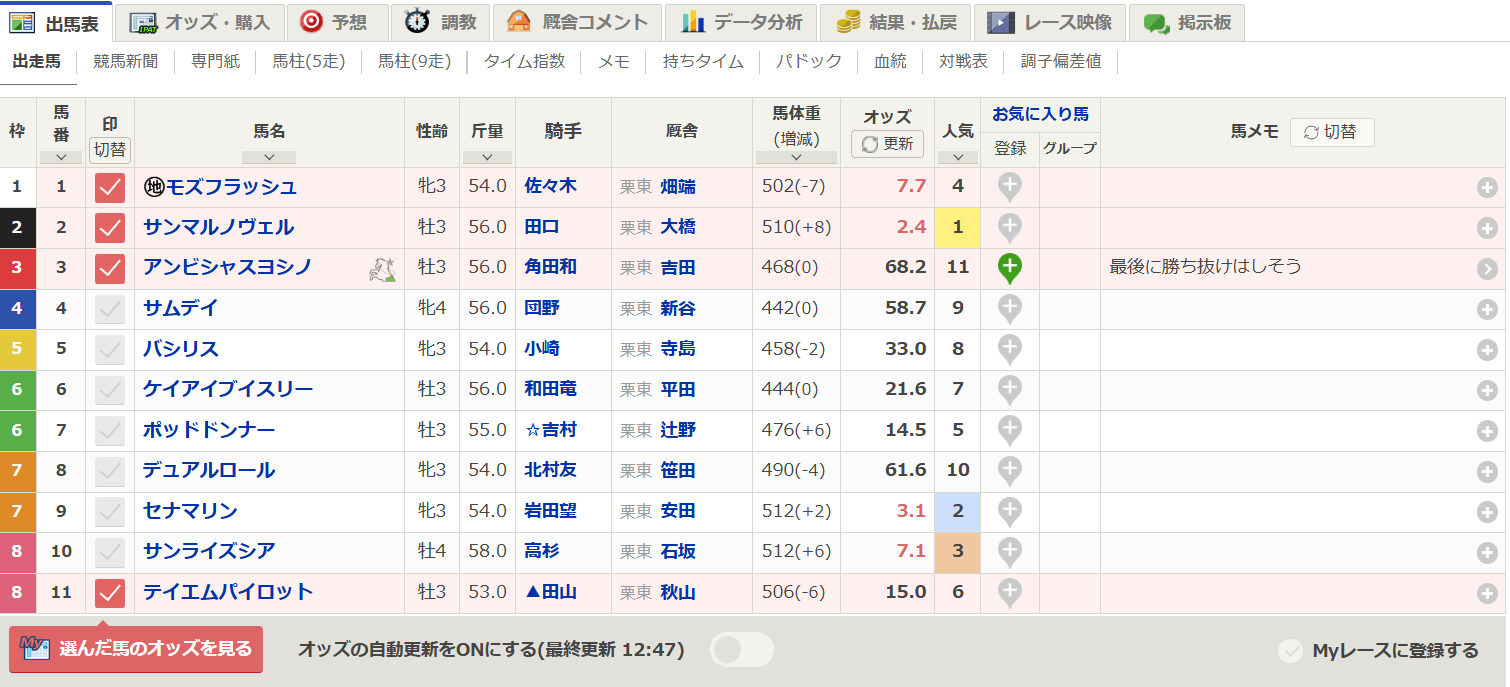Viewport: 1510px width, 687px height.
Task: Add サンマルノヴェル to favorites with pin icon
Action: 1010,227
